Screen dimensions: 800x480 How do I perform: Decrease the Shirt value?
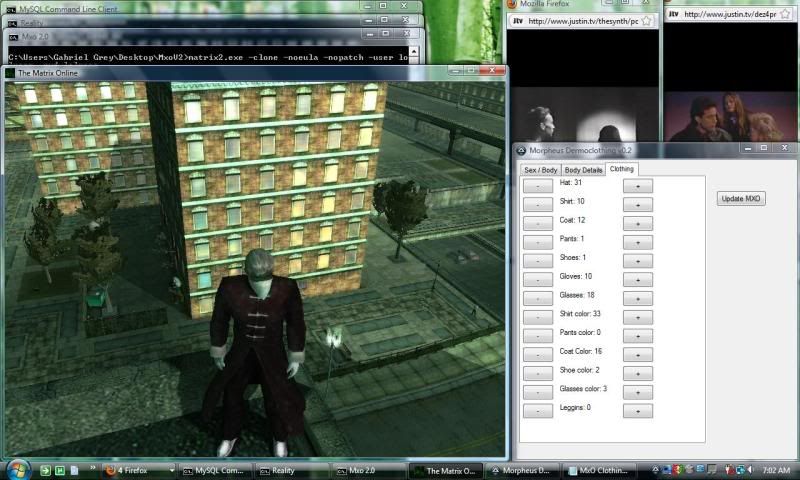click(538, 205)
